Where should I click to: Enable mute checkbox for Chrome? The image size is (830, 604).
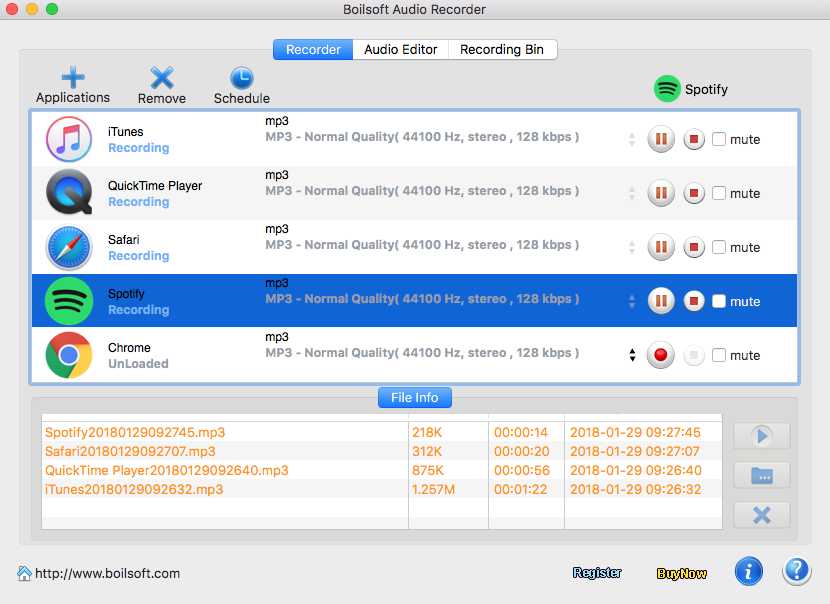(719, 355)
